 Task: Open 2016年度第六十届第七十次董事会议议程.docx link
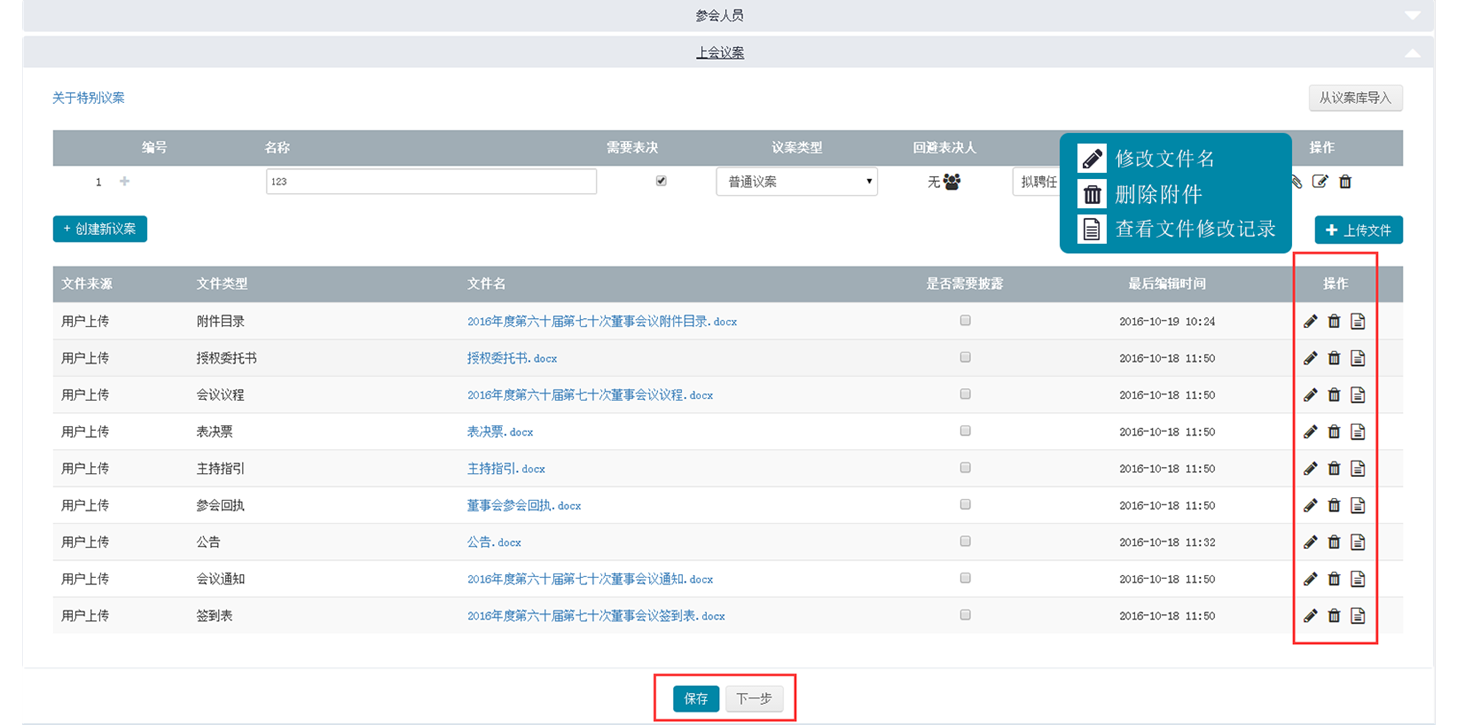click(x=590, y=395)
